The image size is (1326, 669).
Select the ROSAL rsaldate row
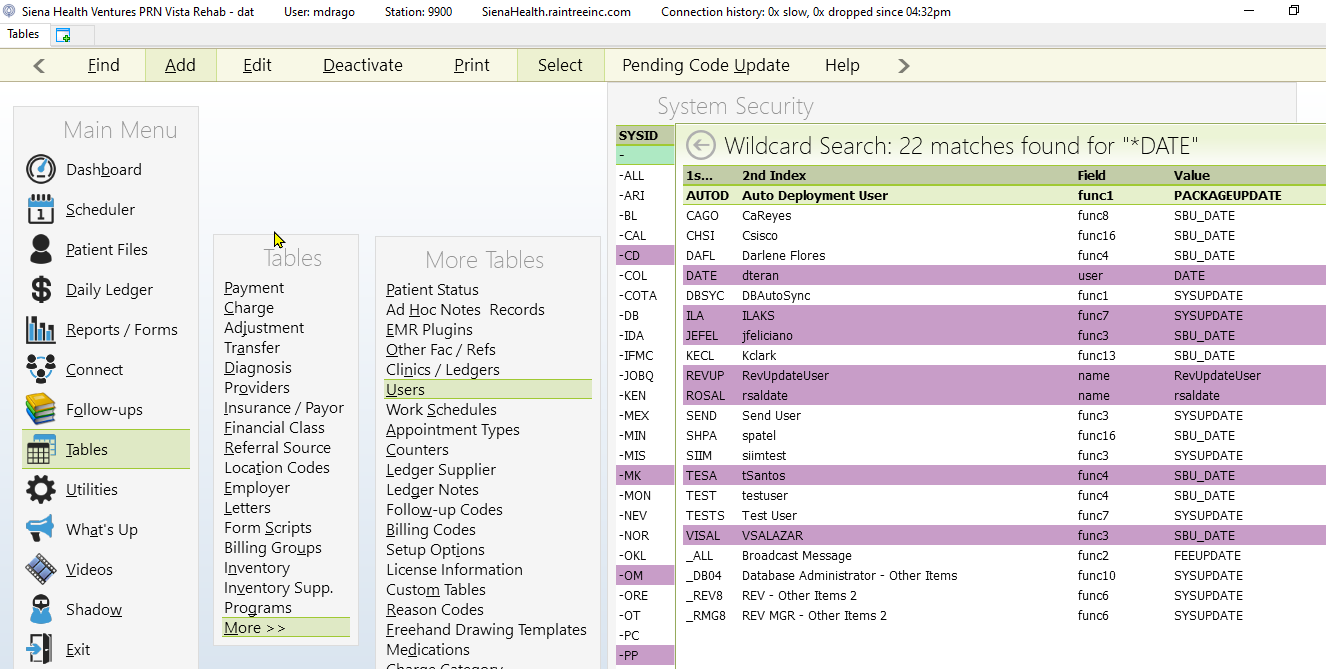point(1004,396)
